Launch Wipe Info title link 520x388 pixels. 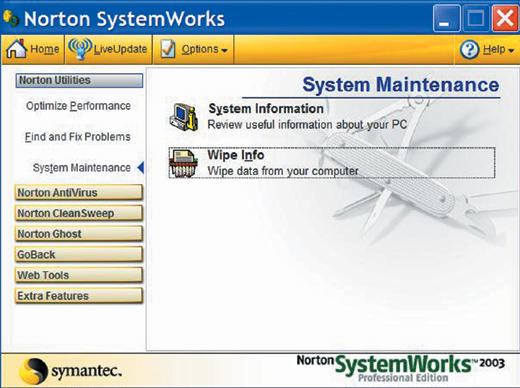click(x=236, y=155)
